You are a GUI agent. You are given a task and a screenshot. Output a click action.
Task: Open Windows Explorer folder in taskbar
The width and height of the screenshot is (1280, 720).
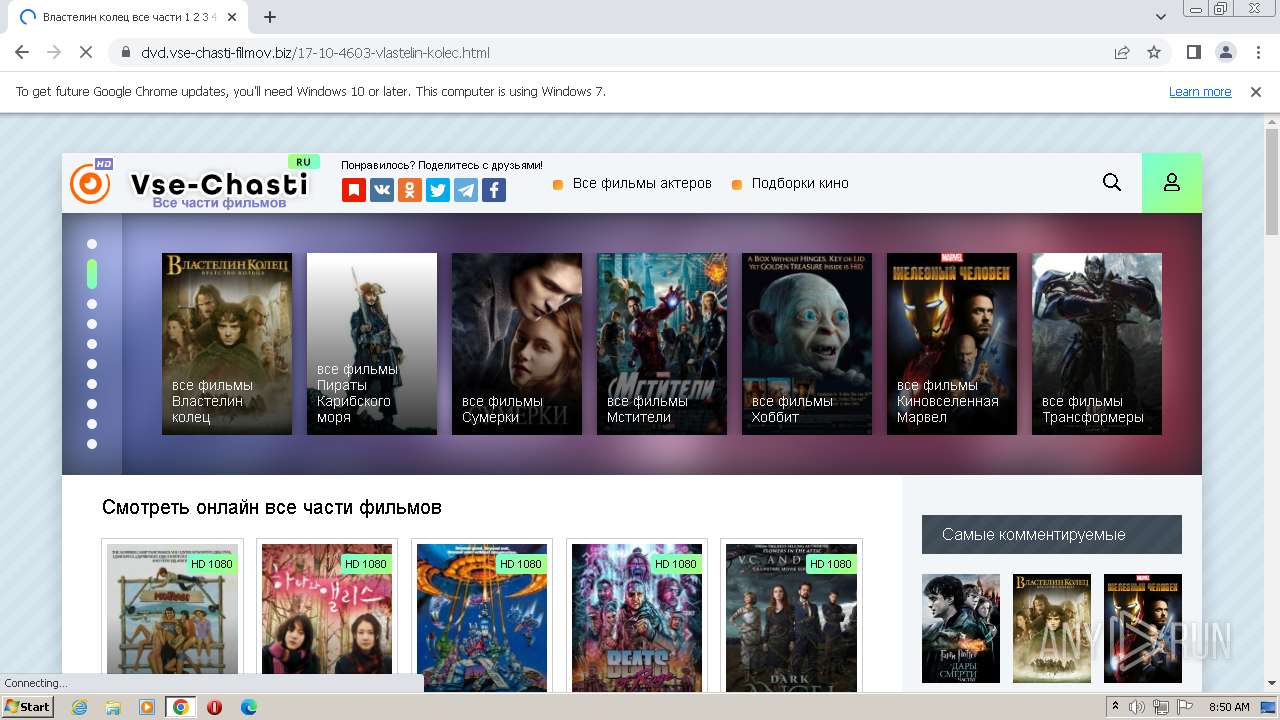[113, 707]
